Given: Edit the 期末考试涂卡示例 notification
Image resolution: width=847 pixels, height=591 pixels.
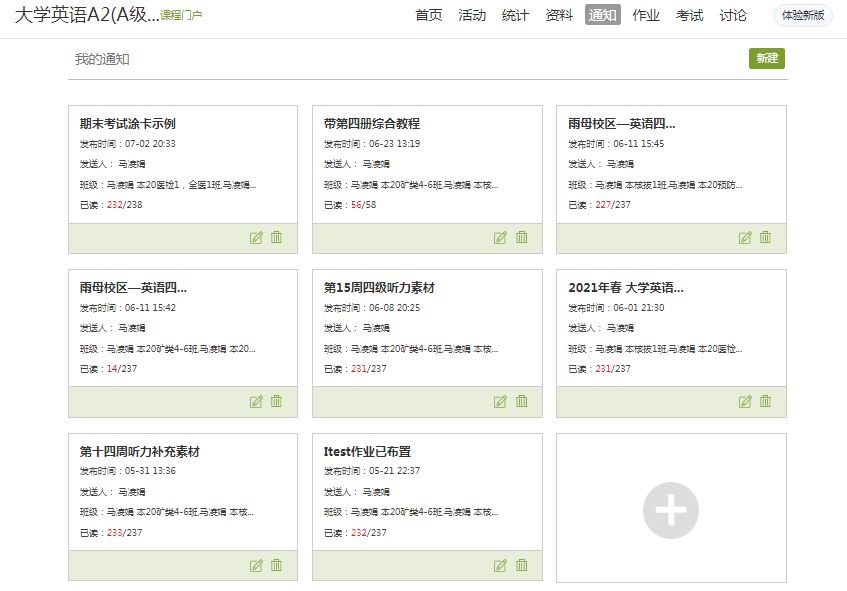Looking at the screenshot, I should click(256, 238).
